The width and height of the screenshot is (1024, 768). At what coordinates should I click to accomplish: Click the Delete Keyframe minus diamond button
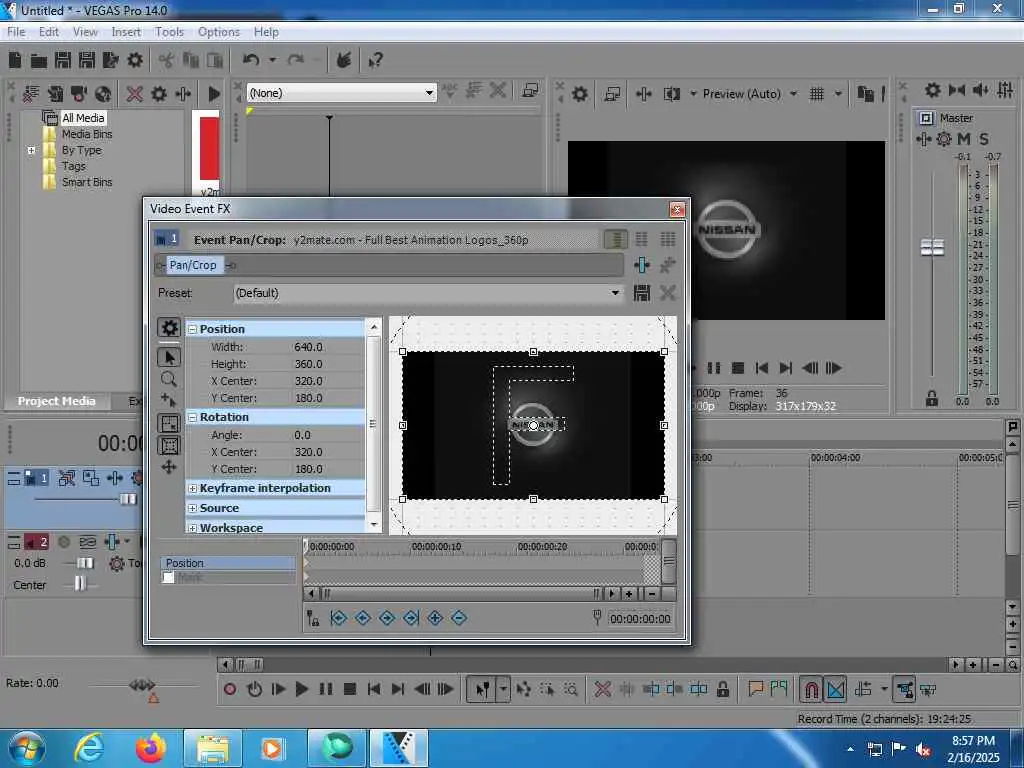pyautogui.click(x=459, y=618)
